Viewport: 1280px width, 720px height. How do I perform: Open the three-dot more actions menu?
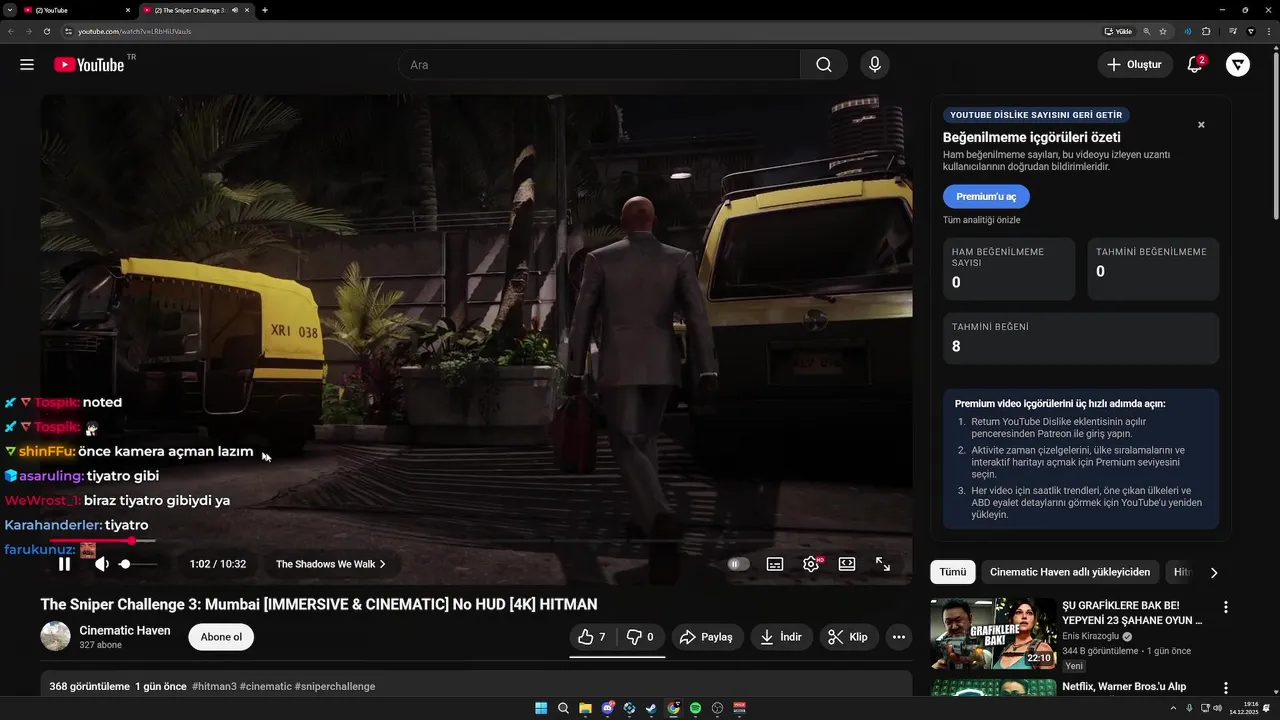pos(899,637)
